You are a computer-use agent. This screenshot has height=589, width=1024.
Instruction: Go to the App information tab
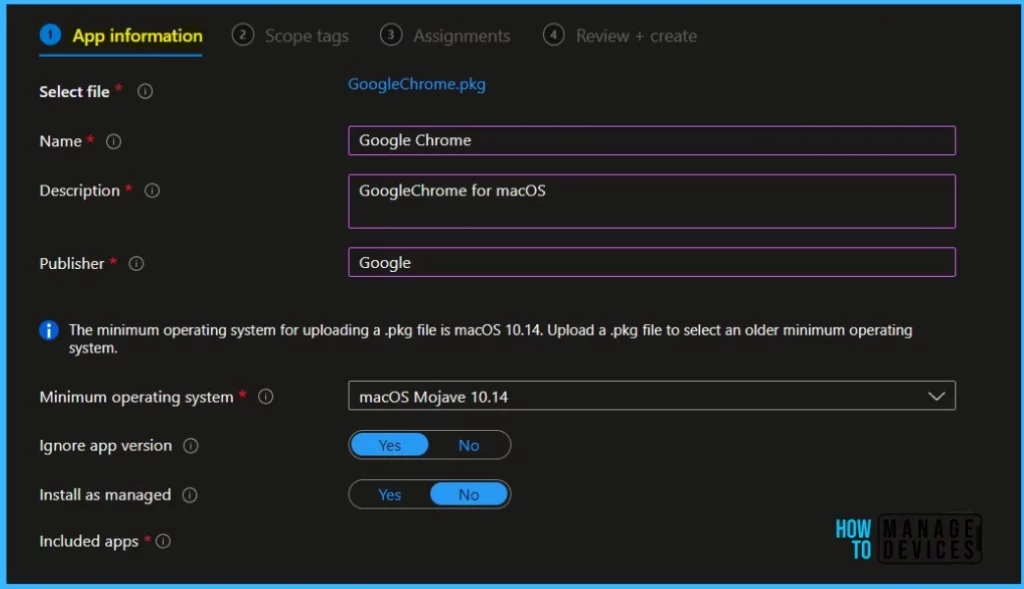click(121, 35)
